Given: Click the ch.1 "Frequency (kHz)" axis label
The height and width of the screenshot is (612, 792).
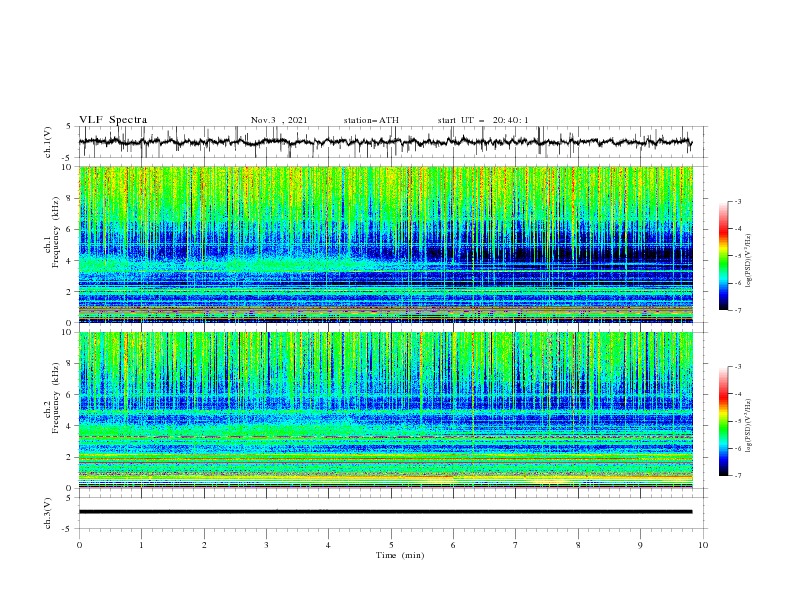Looking at the screenshot, I should 56,233.
